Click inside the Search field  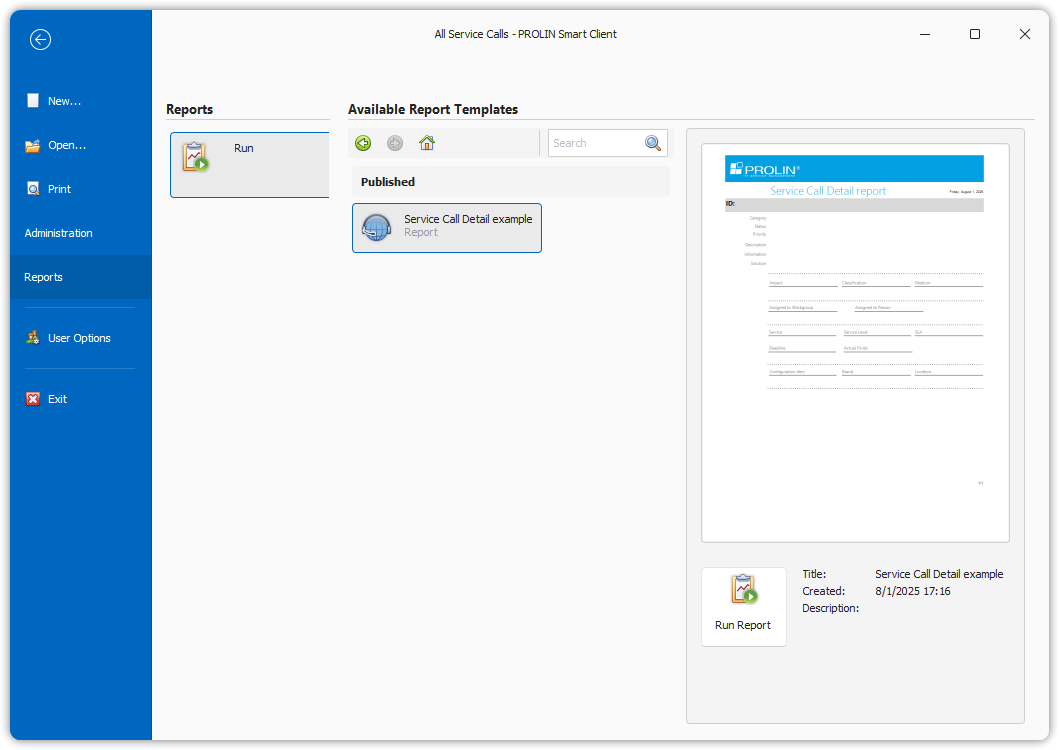click(594, 143)
